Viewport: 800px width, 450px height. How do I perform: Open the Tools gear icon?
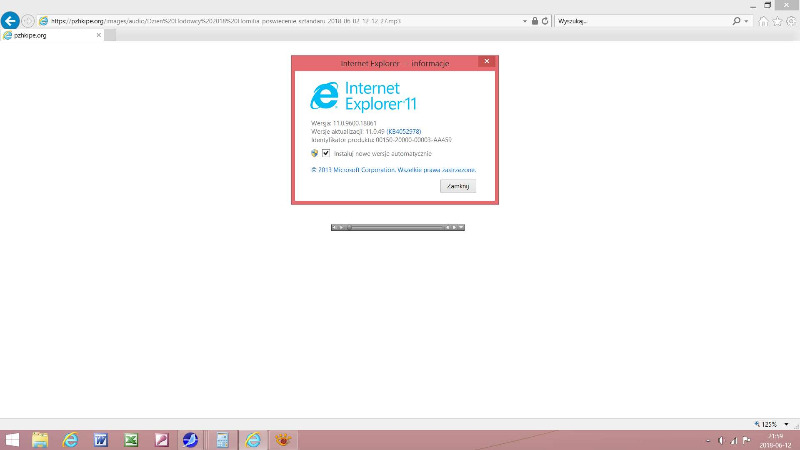pos(791,21)
